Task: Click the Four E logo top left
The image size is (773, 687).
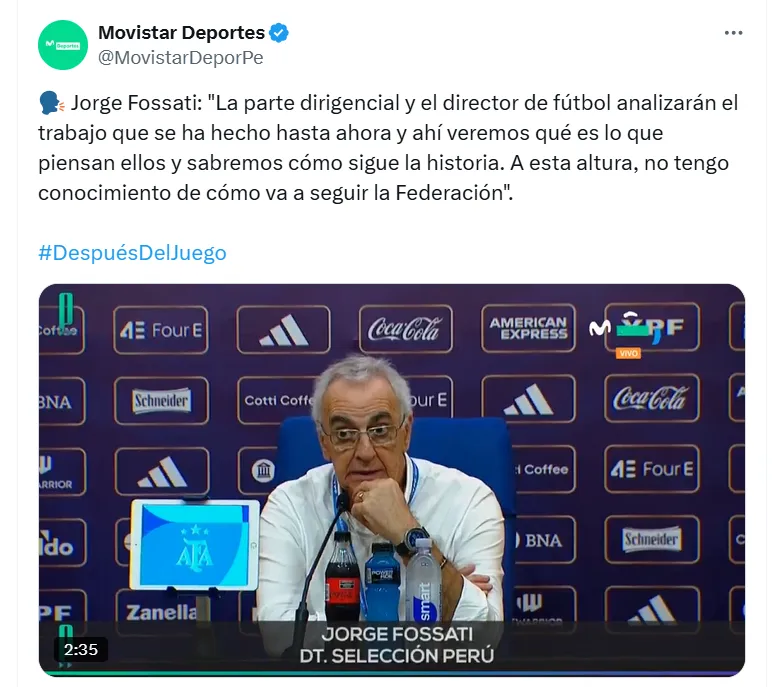Action: click(161, 330)
